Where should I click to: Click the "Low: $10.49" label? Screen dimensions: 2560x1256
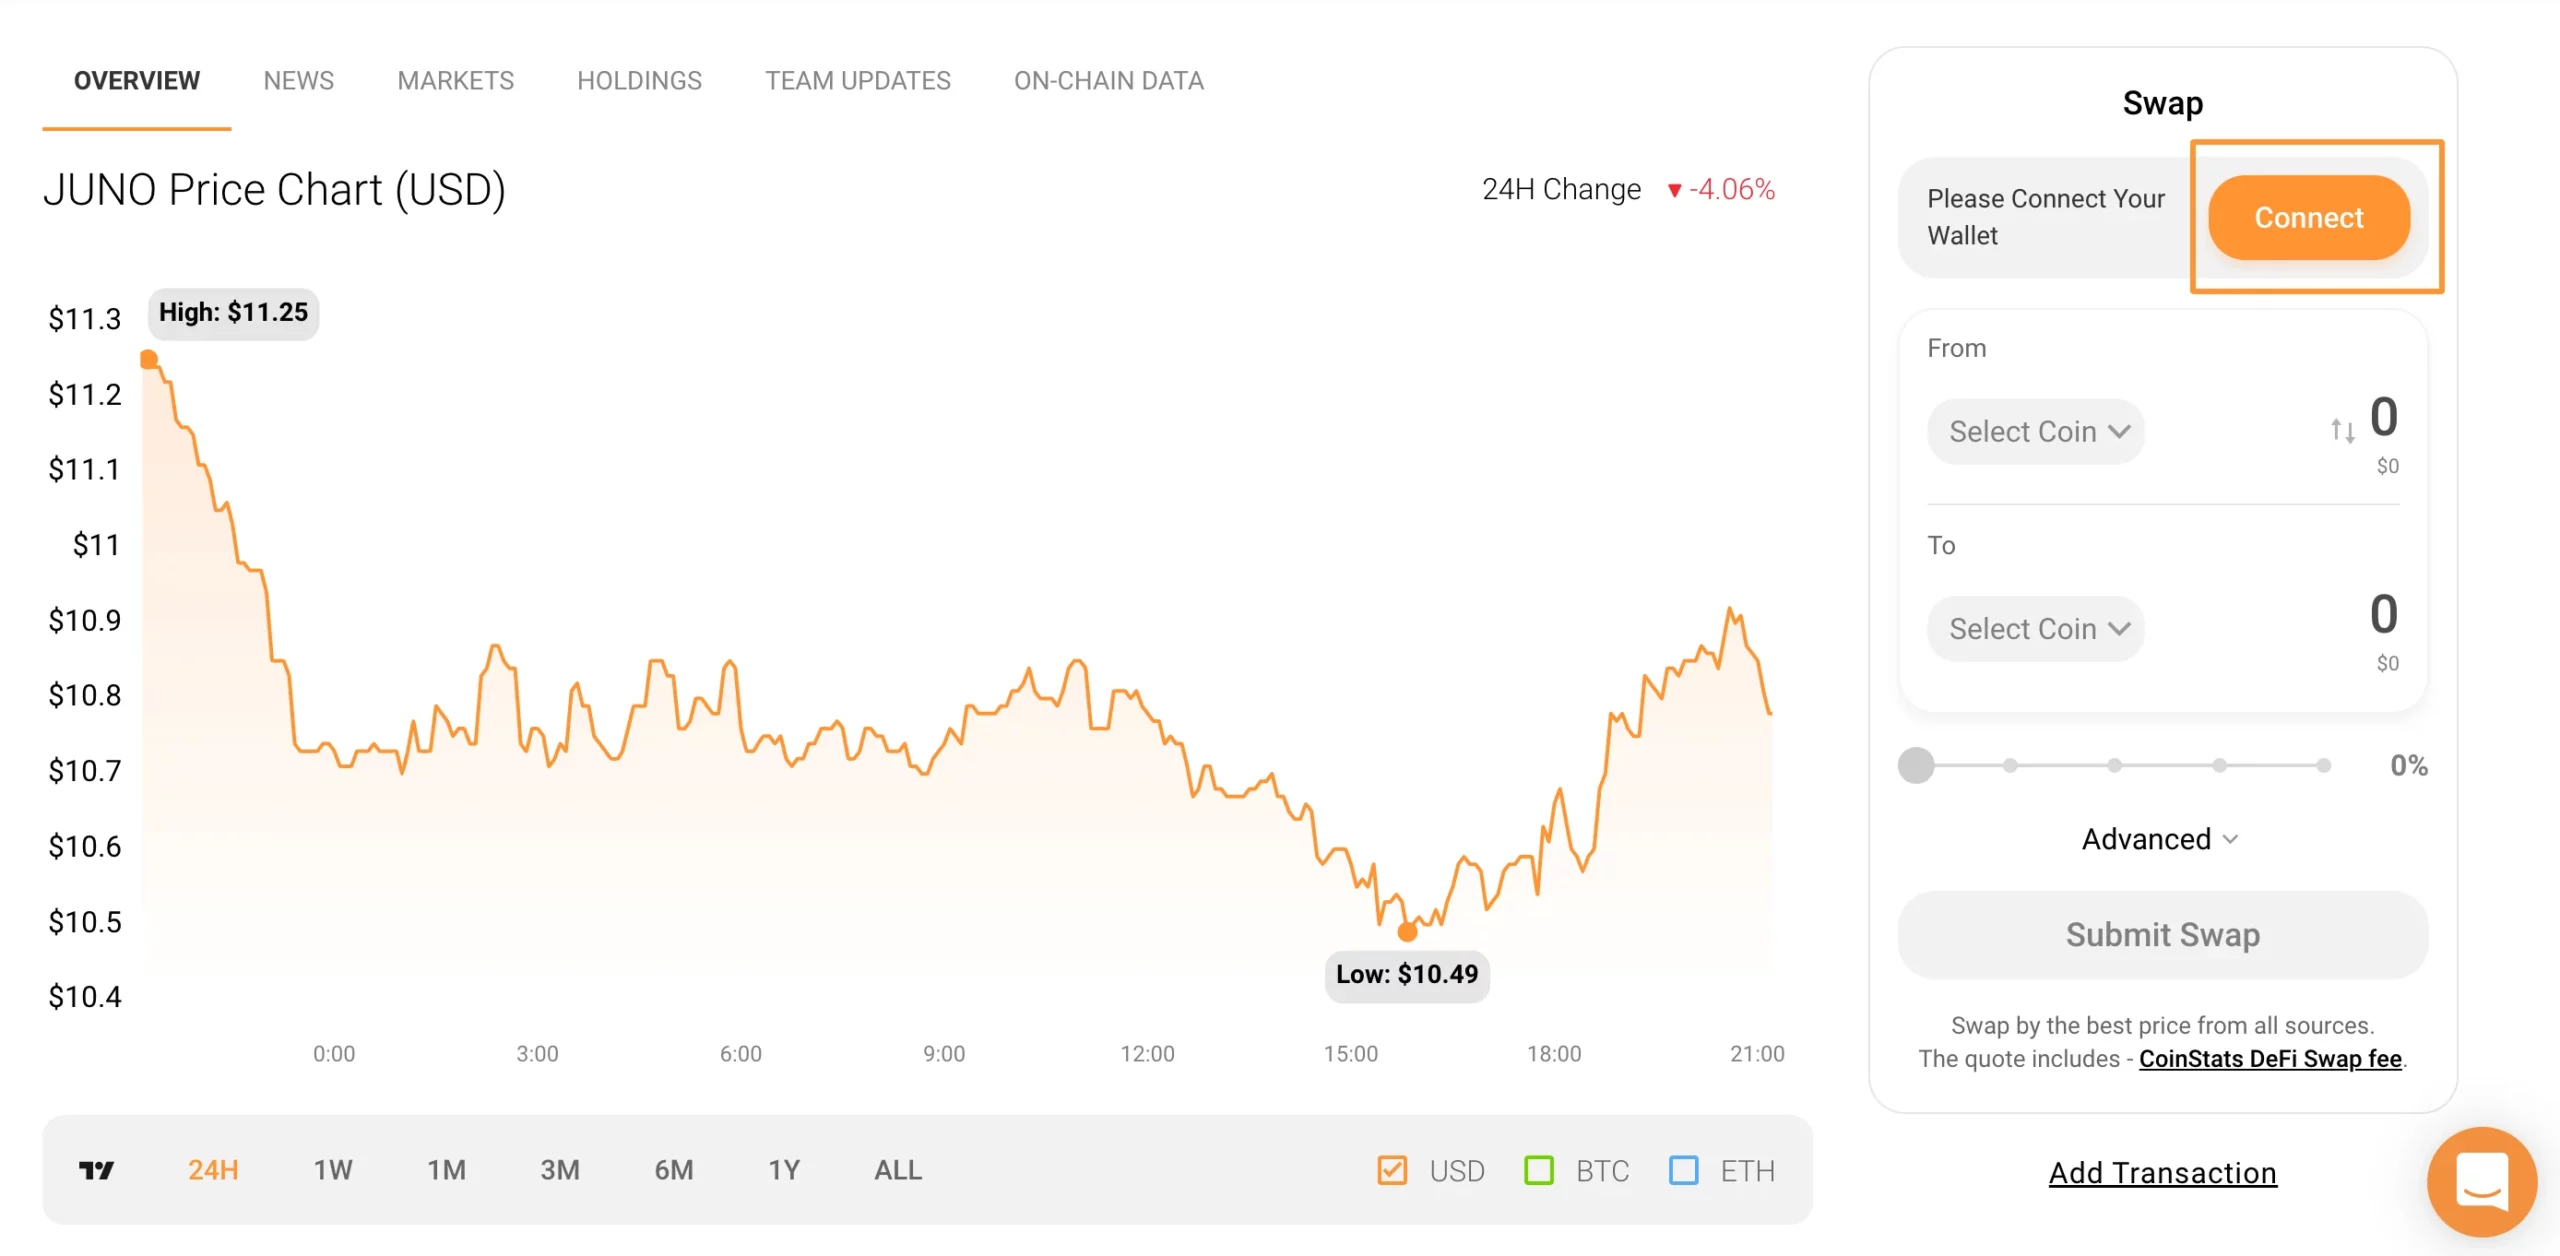pos(1407,975)
